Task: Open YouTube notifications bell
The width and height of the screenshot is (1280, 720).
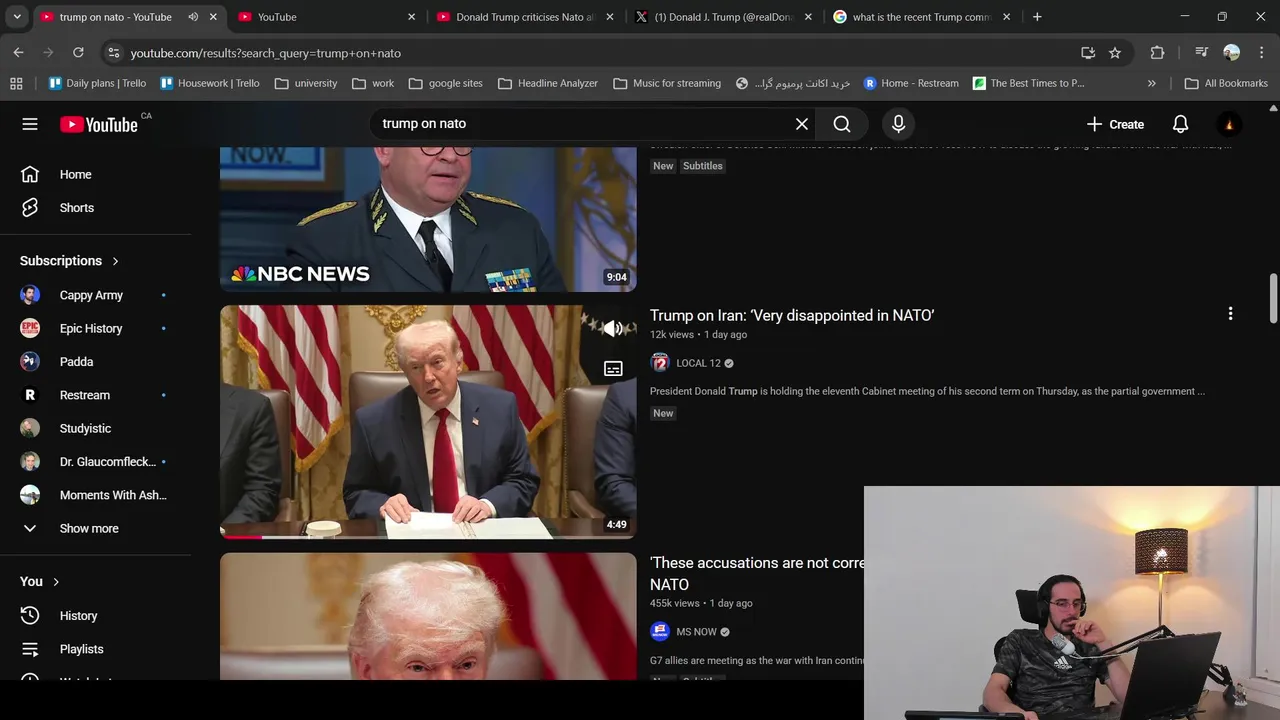Action: tap(1180, 124)
